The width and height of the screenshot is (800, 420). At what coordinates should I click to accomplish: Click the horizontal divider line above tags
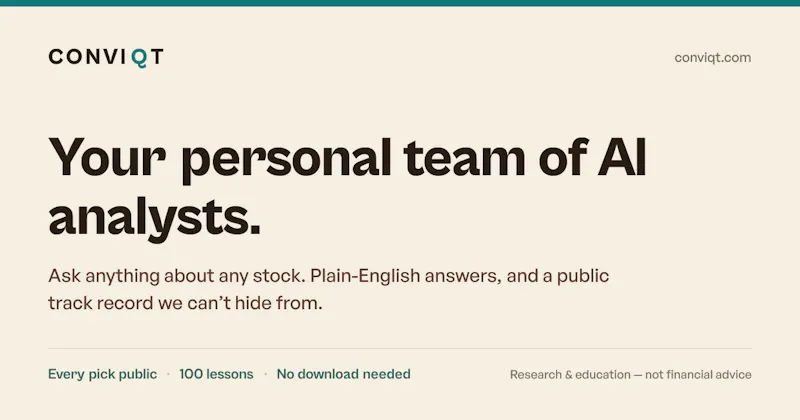[400, 349]
